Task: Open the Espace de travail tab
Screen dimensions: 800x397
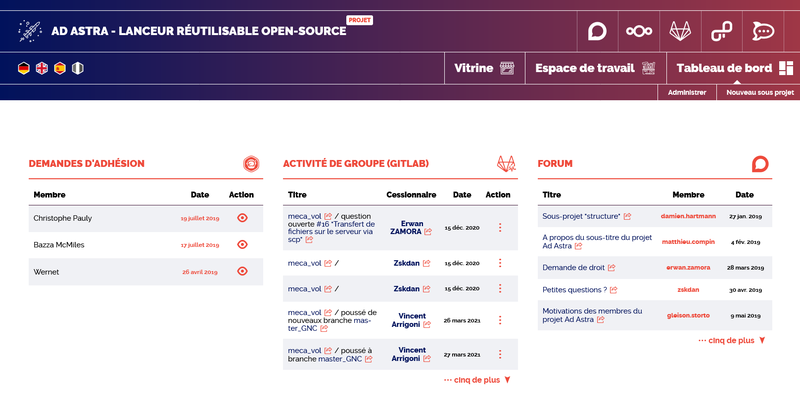Action: click(595, 68)
